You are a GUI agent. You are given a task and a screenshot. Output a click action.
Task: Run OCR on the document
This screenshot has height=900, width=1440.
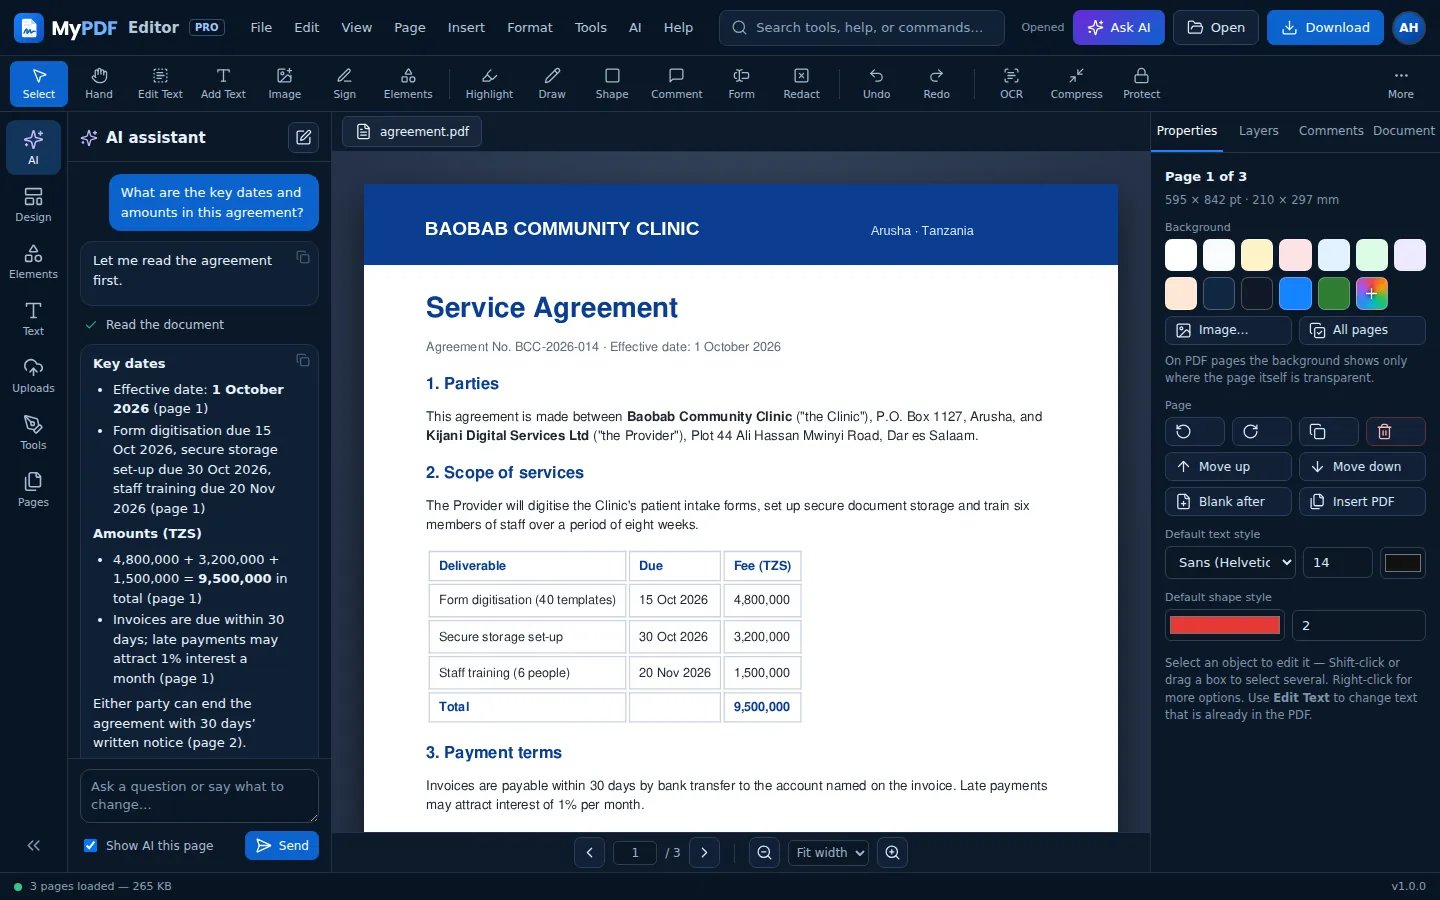pos(1012,84)
